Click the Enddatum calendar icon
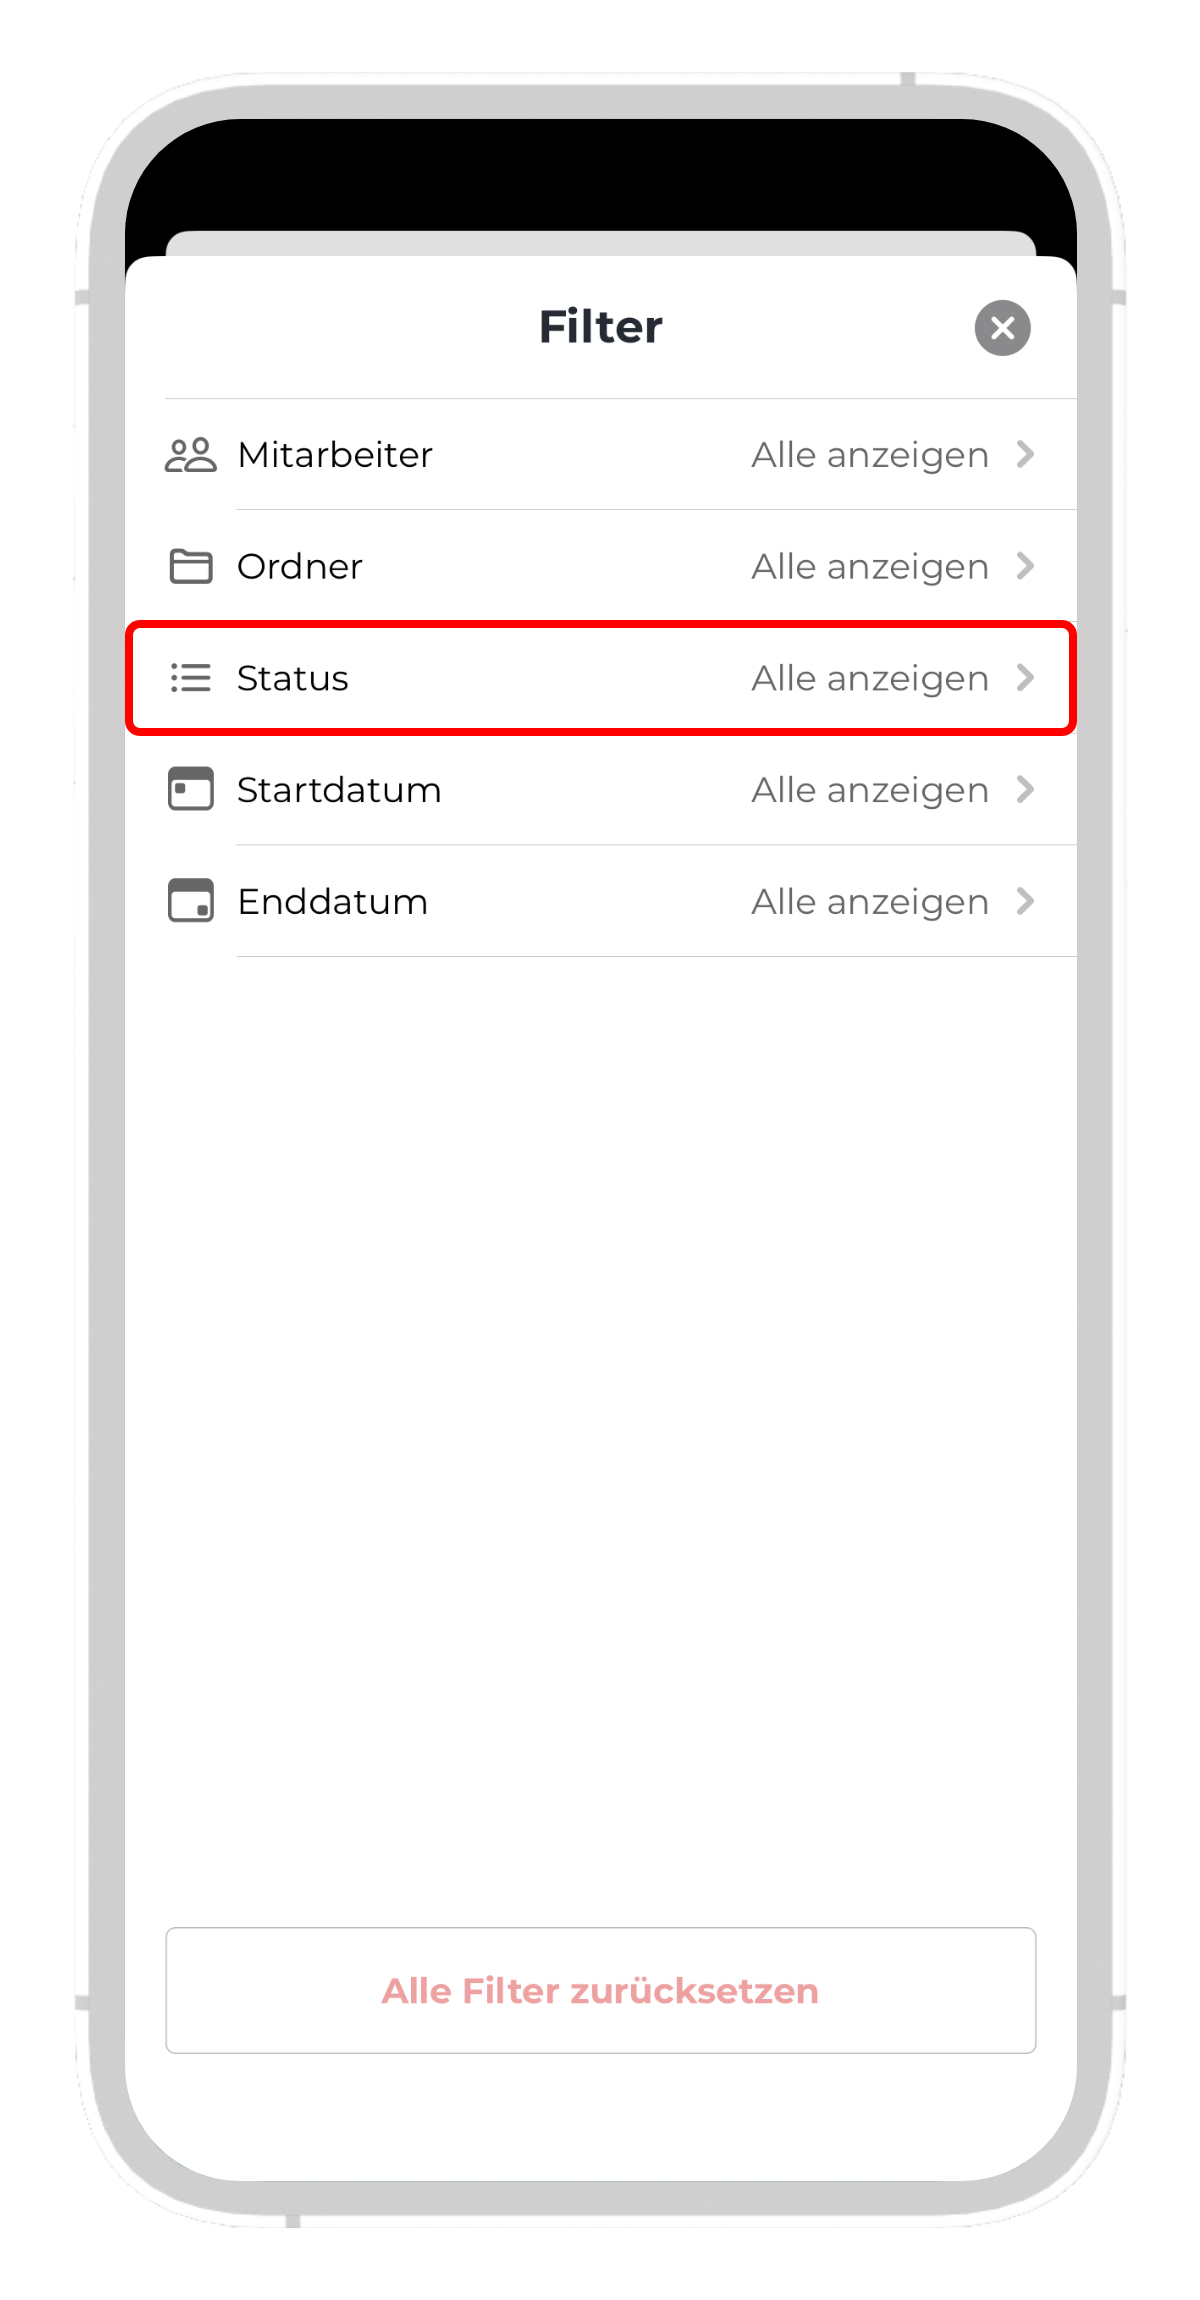Viewport: 1200px width, 2300px height. pos(190,900)
